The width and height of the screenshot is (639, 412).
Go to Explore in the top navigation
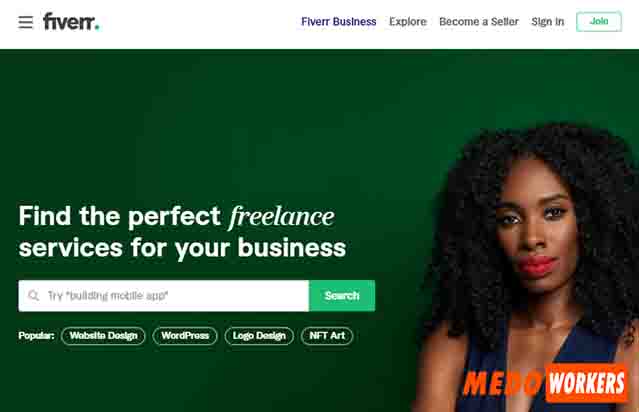point(408,22)
